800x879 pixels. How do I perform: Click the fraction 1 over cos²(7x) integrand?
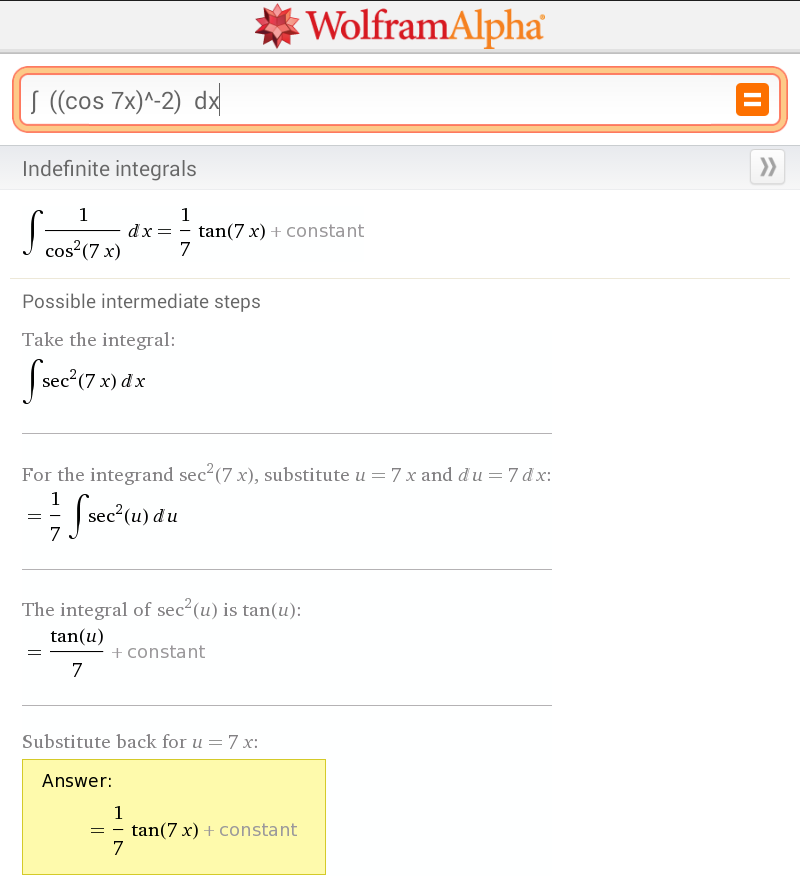coord(83,232)
